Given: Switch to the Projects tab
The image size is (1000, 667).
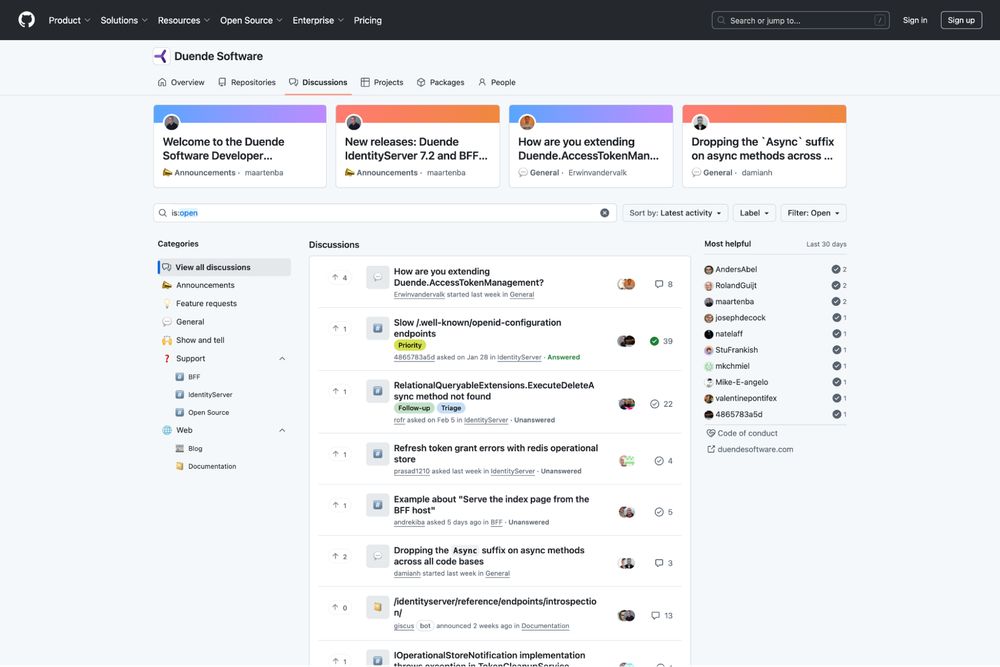Looking at the screenshot, I should tap(382, 82).
